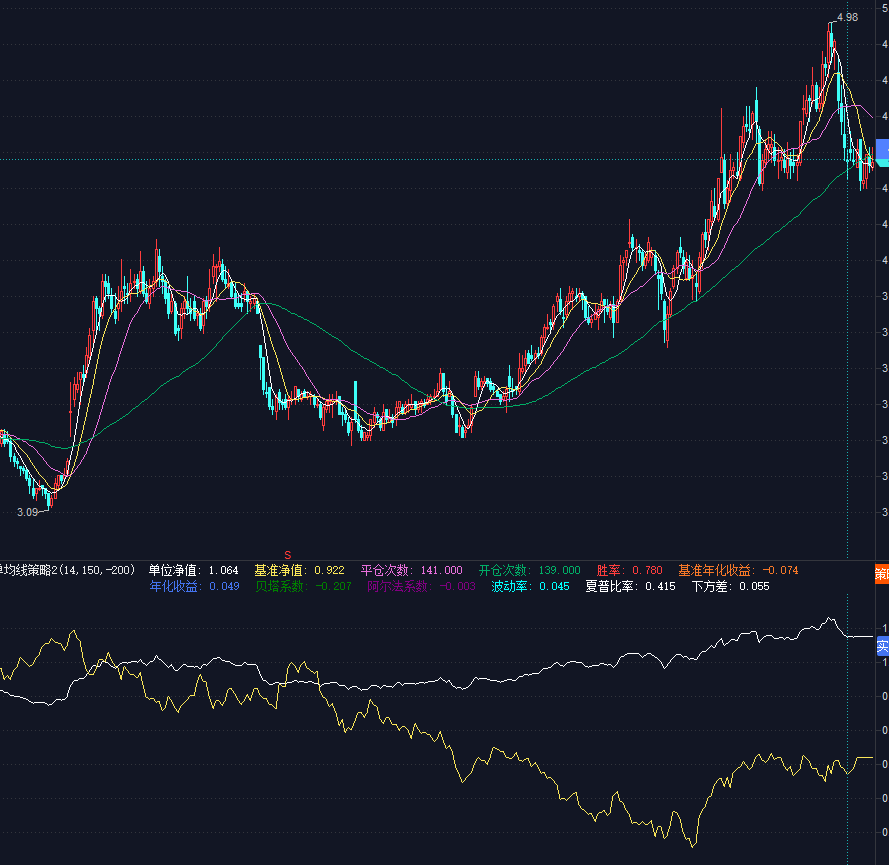Click the 年化收益 0.049 indicator
The image size is (889, 865).
tap(194, 586)
